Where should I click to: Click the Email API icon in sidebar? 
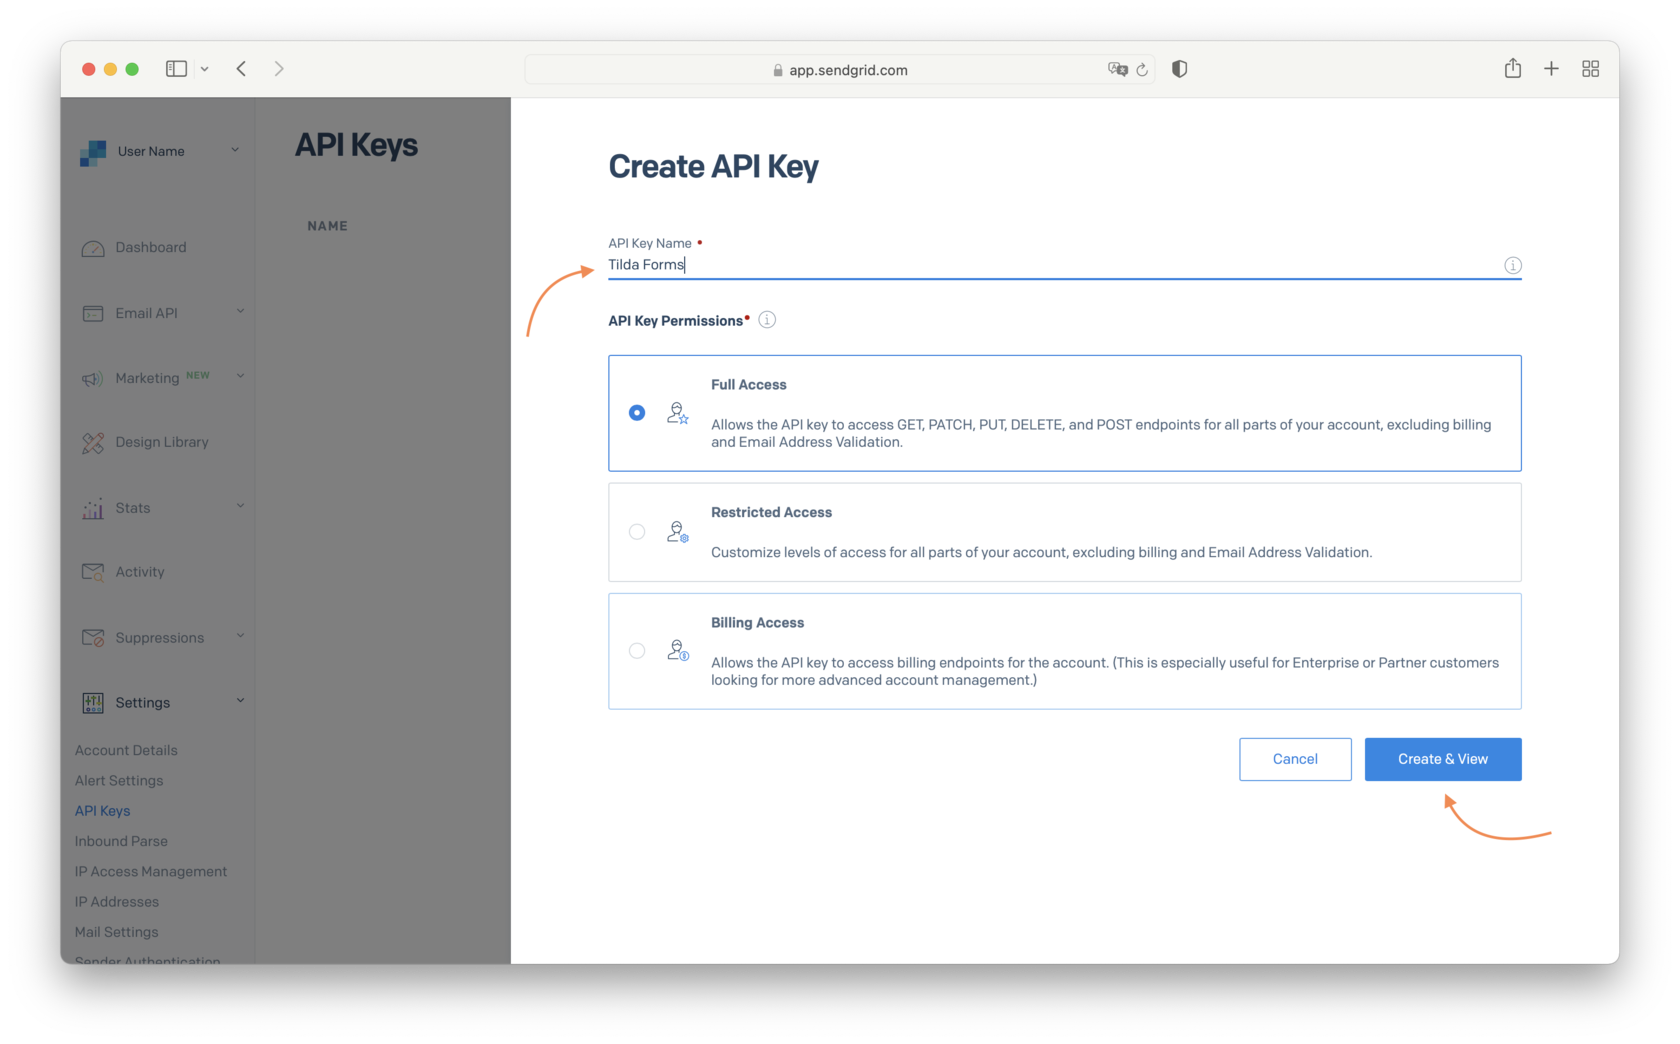pos(93,313)
